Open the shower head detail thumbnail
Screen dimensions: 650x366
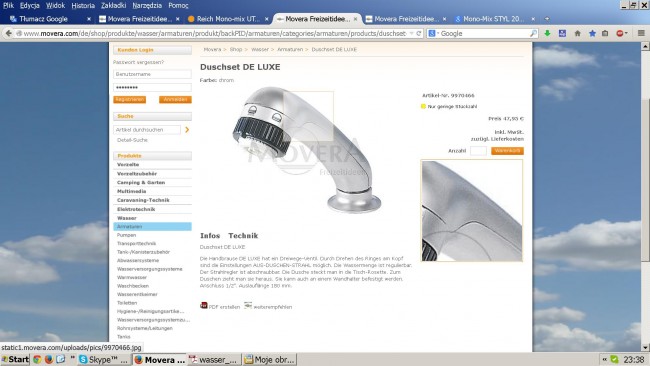[472, 211]
